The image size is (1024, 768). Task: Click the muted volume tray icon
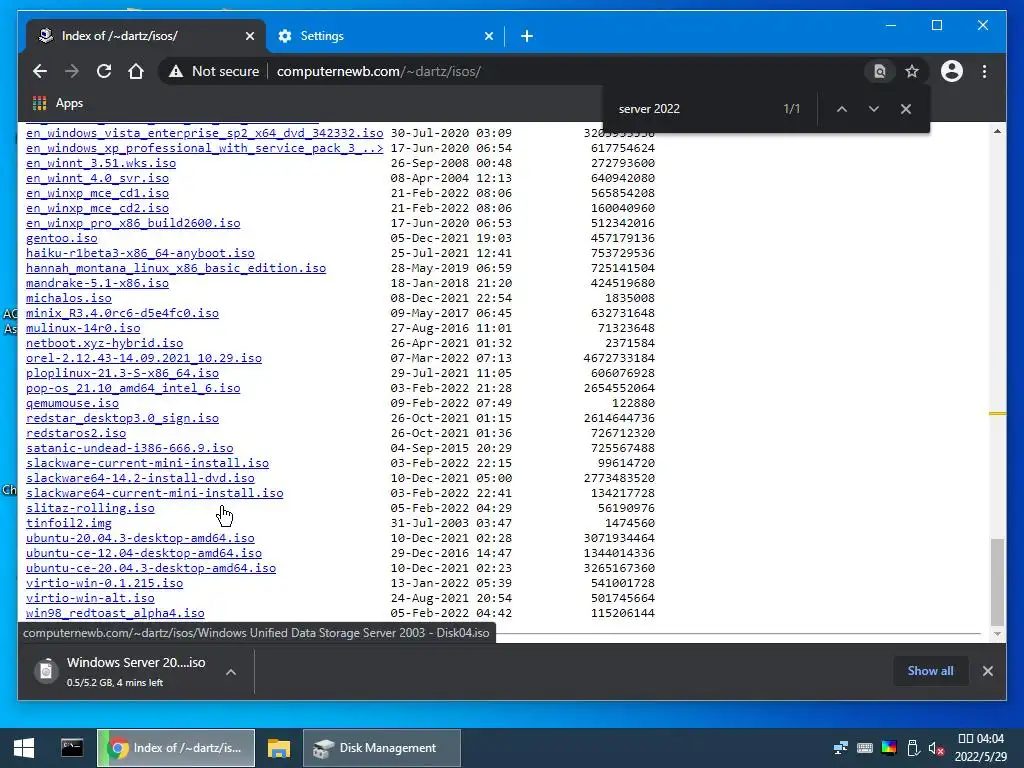pos(936,748)
